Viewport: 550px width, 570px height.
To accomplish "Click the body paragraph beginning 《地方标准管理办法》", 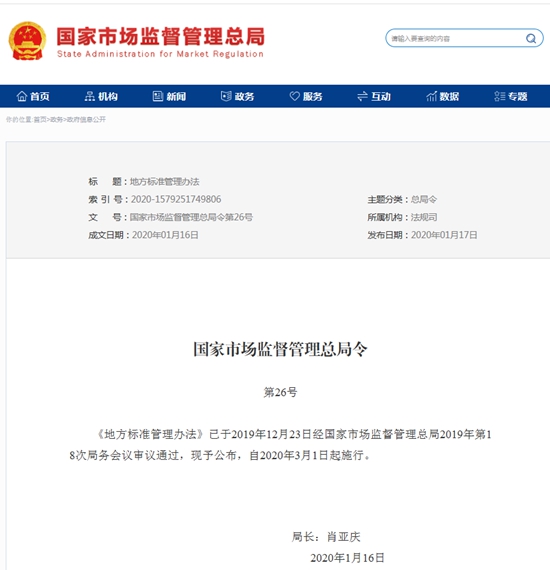I will (x=280, y=445).
